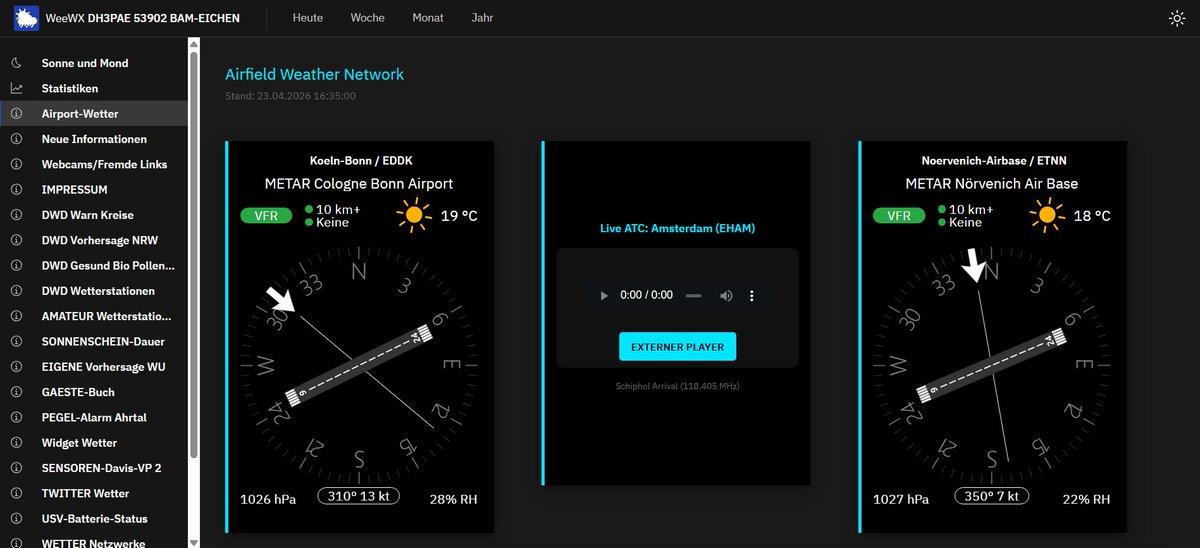
Task: Click the info icon beside Widget Wetter
Action: tap(16, 443)
